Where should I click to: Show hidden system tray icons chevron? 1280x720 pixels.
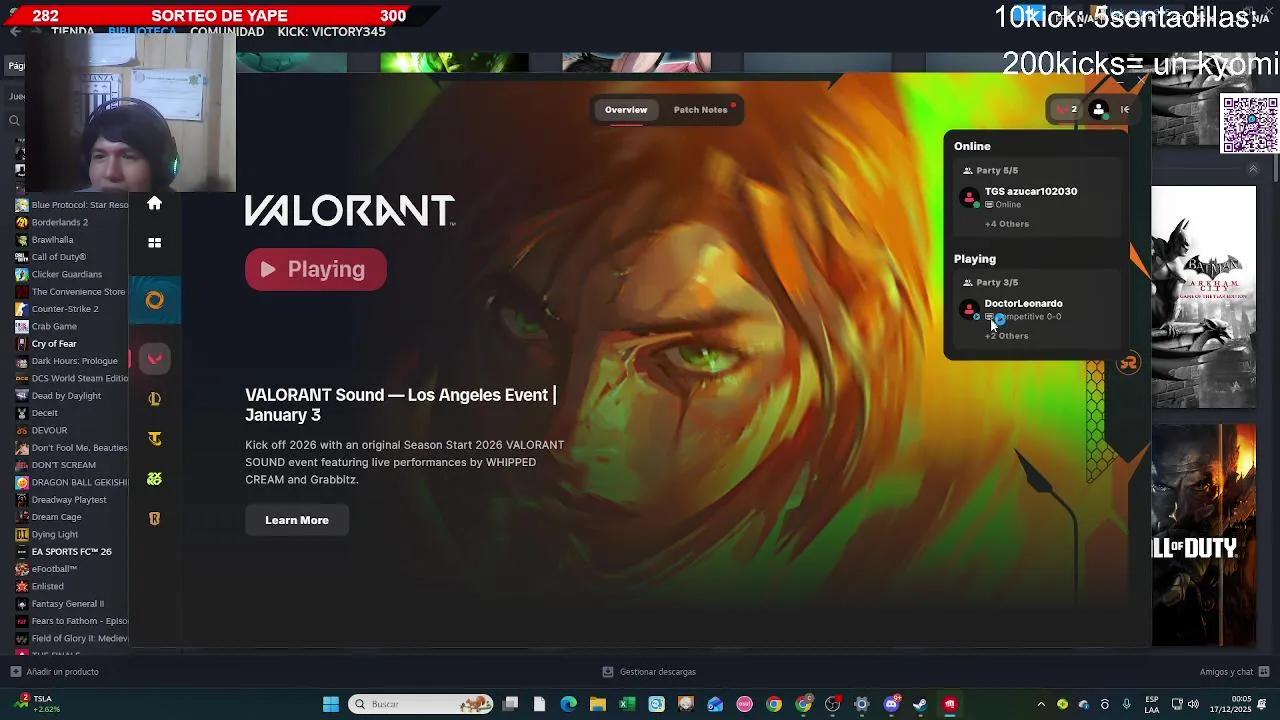click(1041, 704)
